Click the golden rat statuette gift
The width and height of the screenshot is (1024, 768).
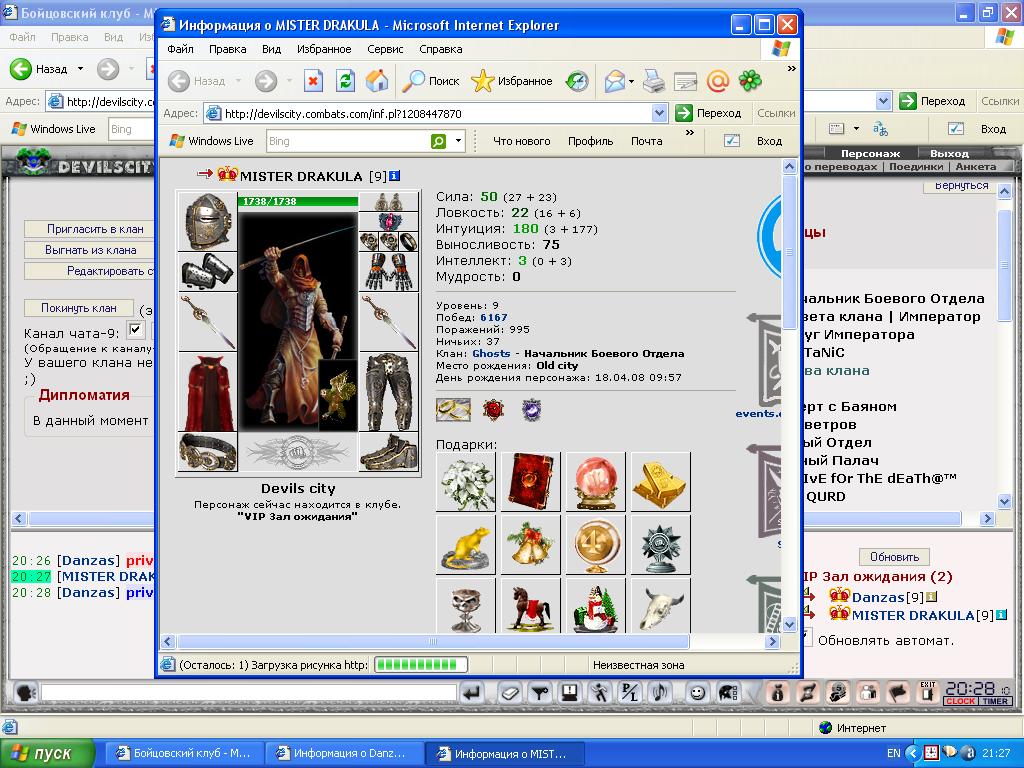pos(466,545)
